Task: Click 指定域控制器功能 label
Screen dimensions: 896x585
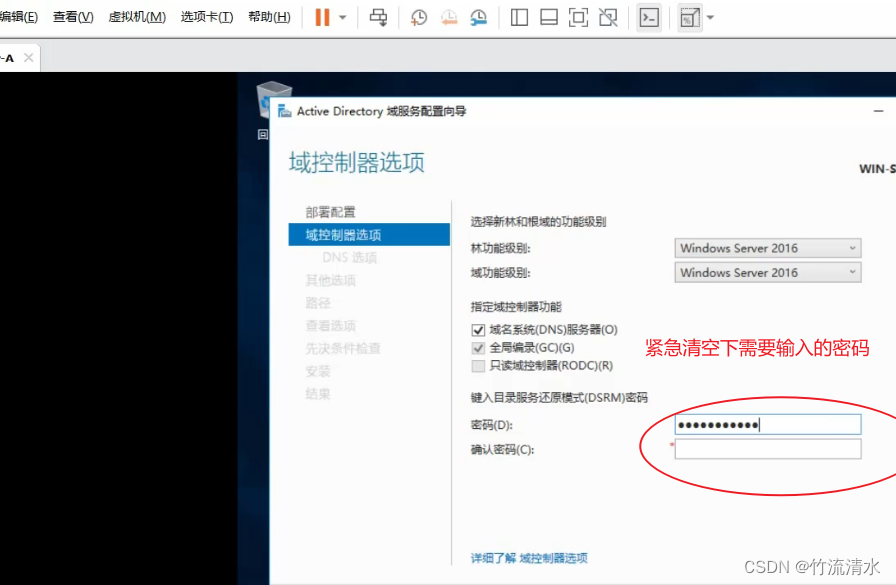Action: [x=516, y=307]
